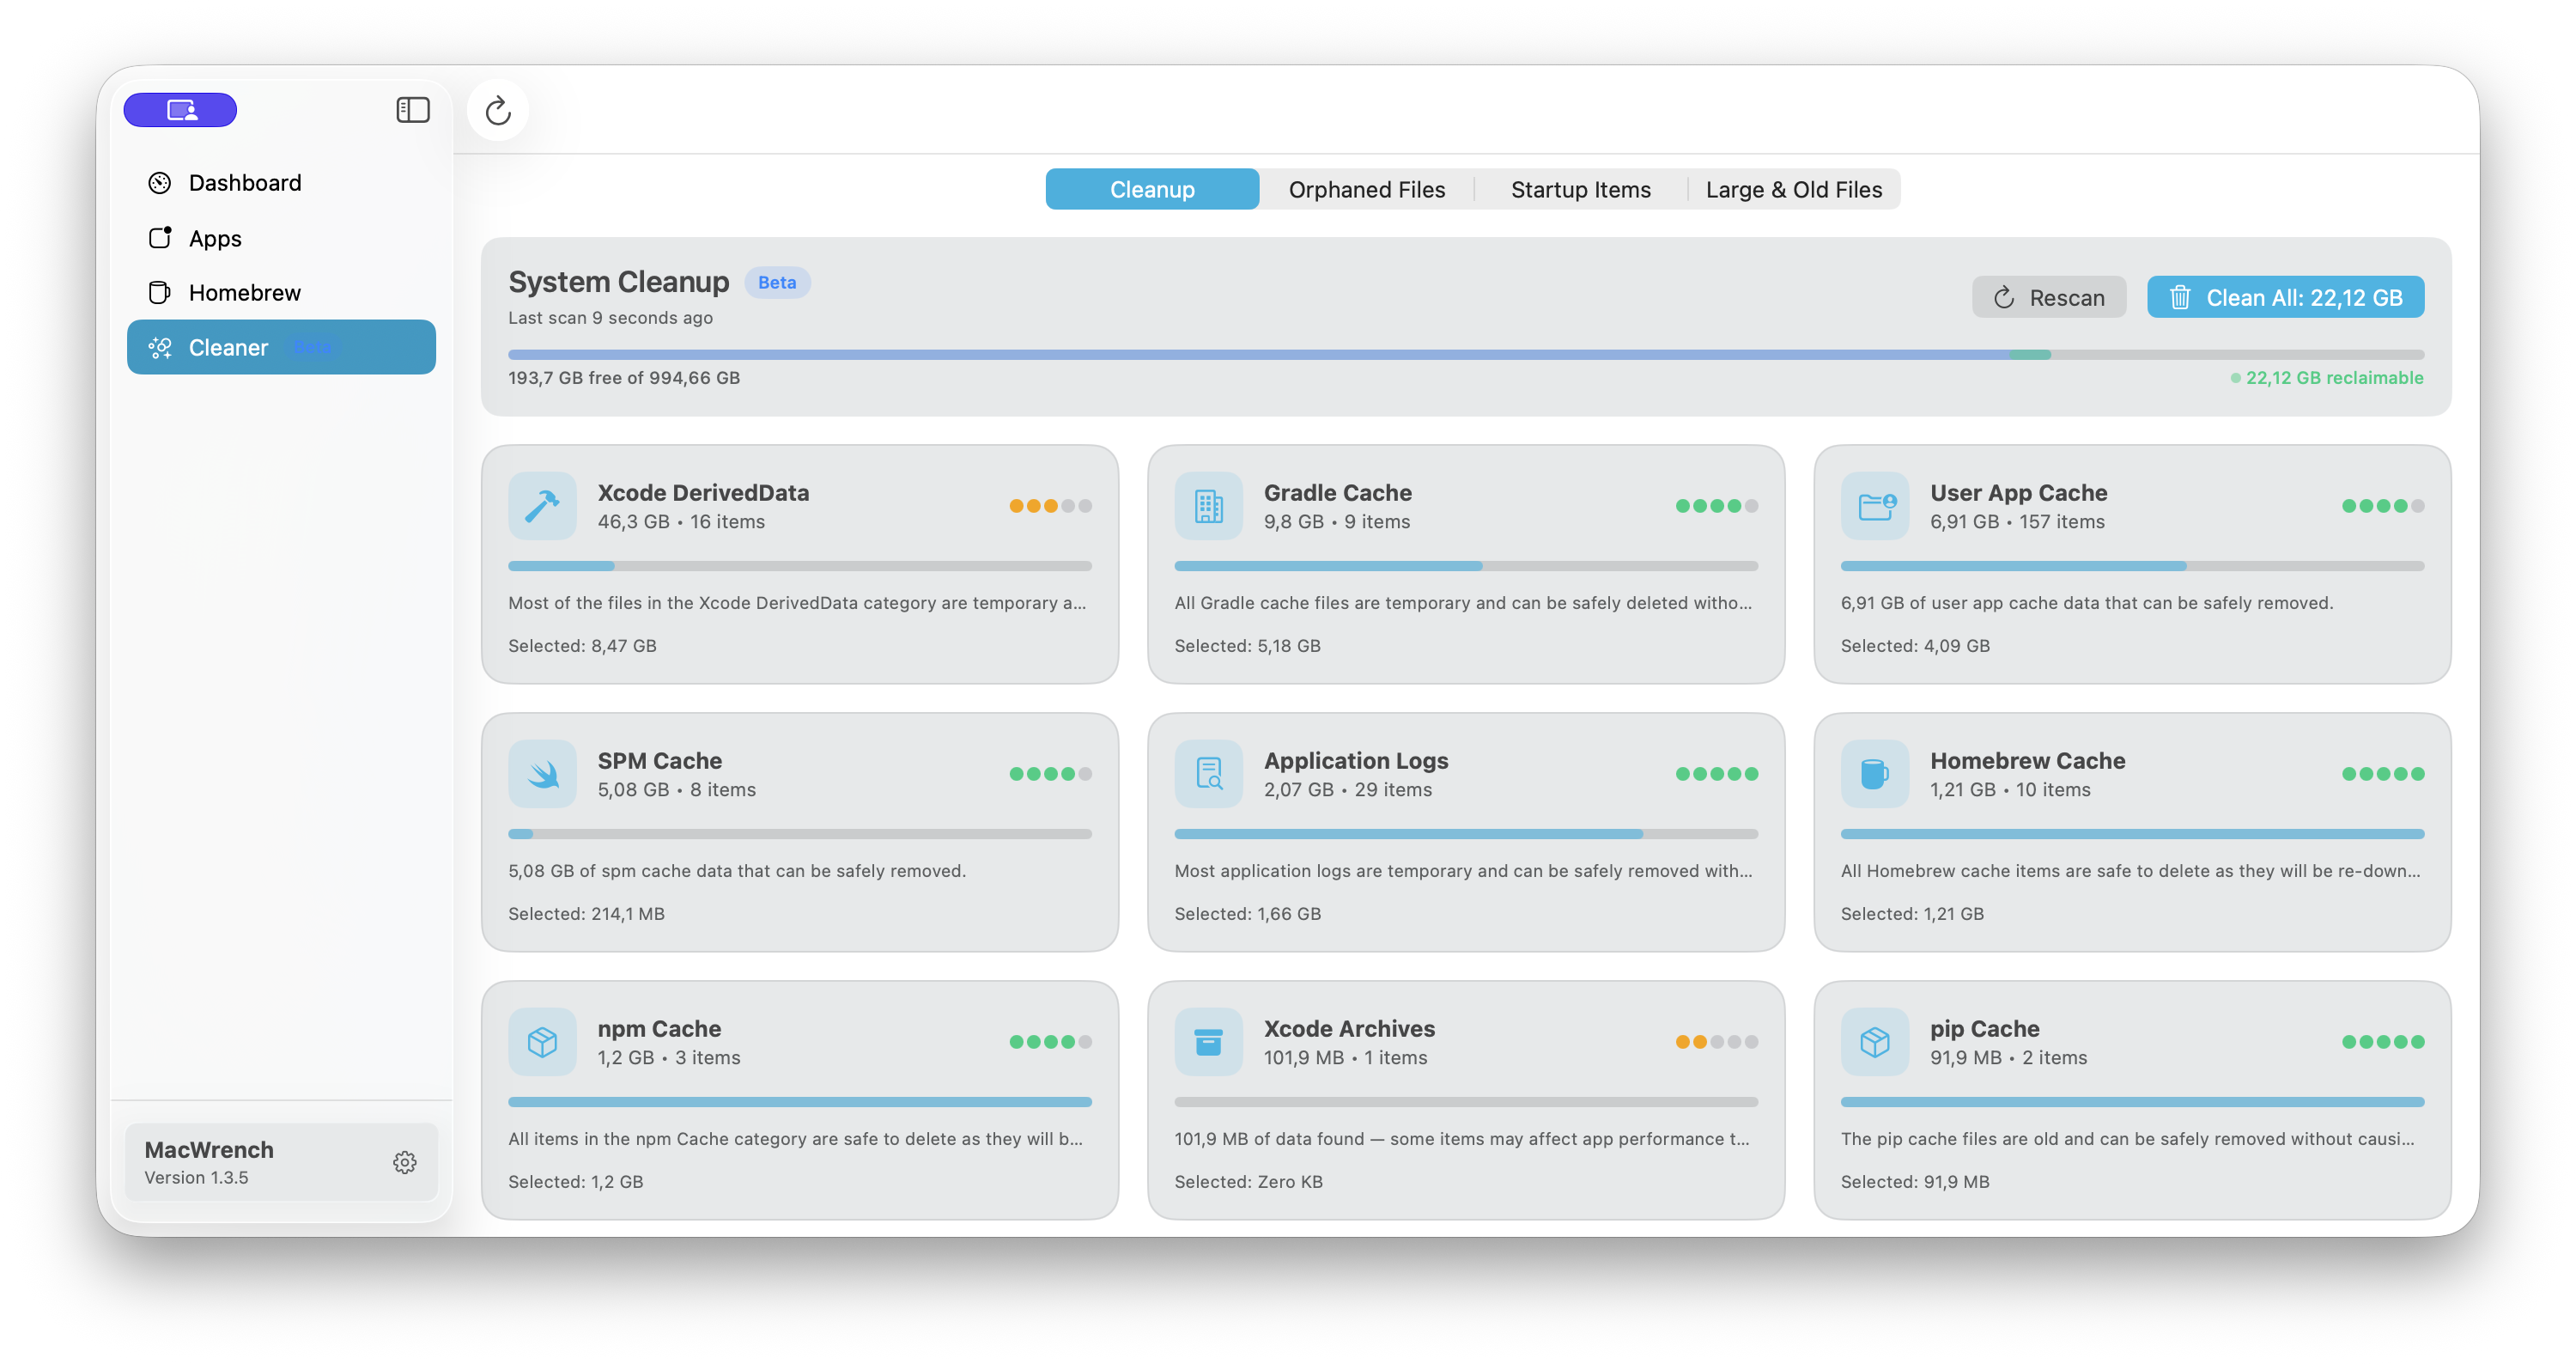Click the SPM Cache swift bird icon
The height and width of the screenshot is (1364, 2576).
(x=542, y=774)
